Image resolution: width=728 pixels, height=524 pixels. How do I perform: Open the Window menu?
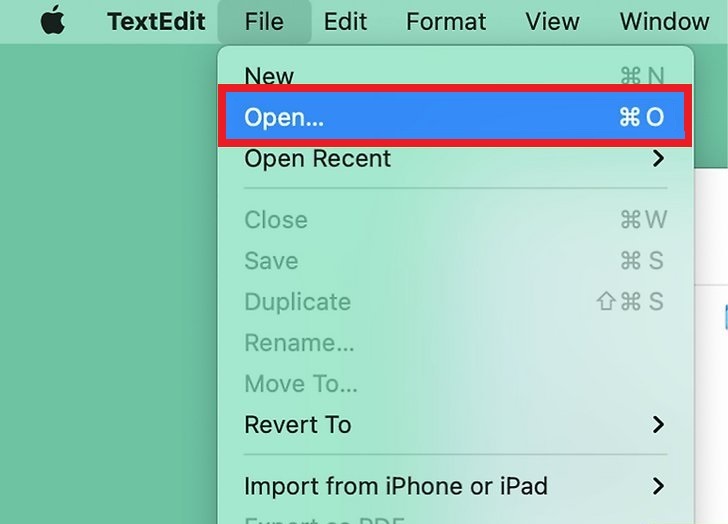[664, 21]
